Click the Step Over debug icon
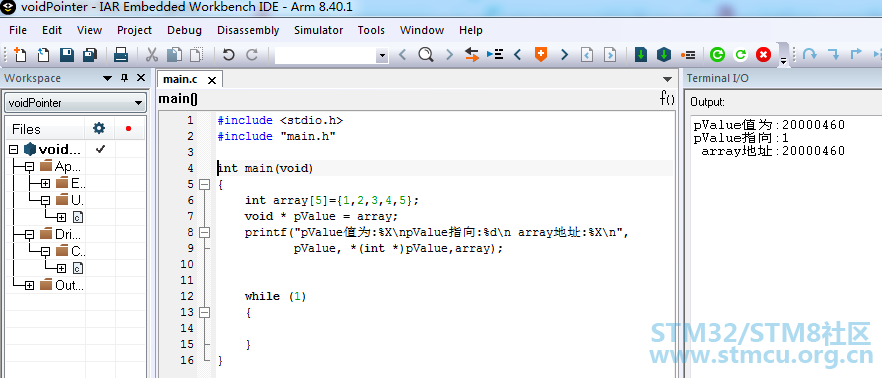This screenshot has width=882, height=378. tap(809, 55)
